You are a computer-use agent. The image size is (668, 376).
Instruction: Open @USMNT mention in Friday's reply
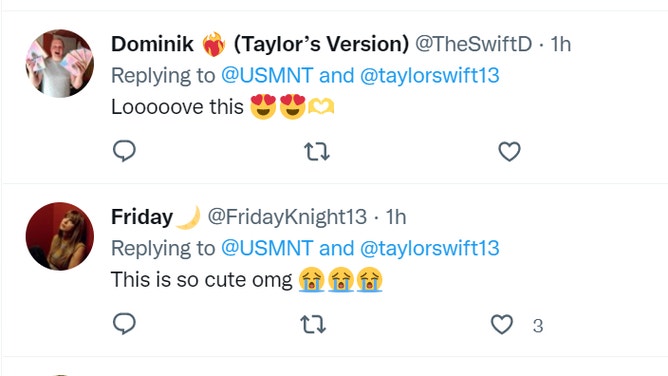(x=267, y=248)
